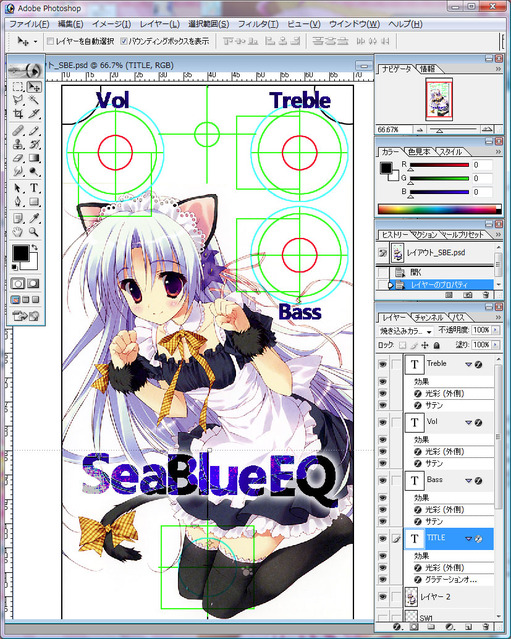Hide the Bass layer

click(382, 480)
